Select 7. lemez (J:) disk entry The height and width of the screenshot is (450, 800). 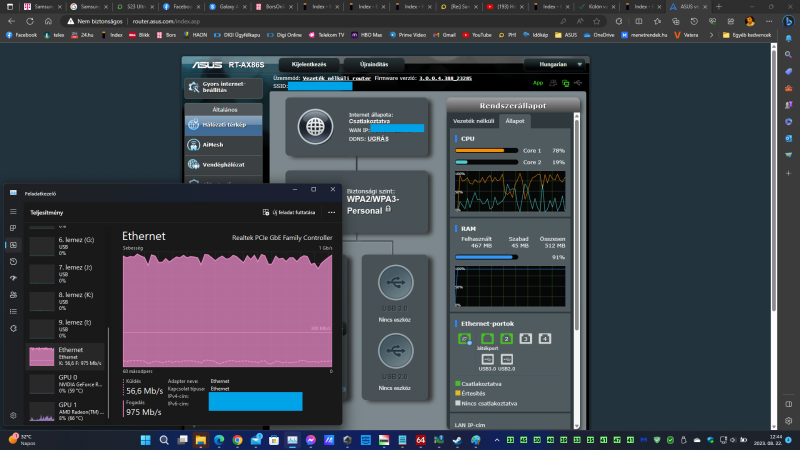pos(65,273)
